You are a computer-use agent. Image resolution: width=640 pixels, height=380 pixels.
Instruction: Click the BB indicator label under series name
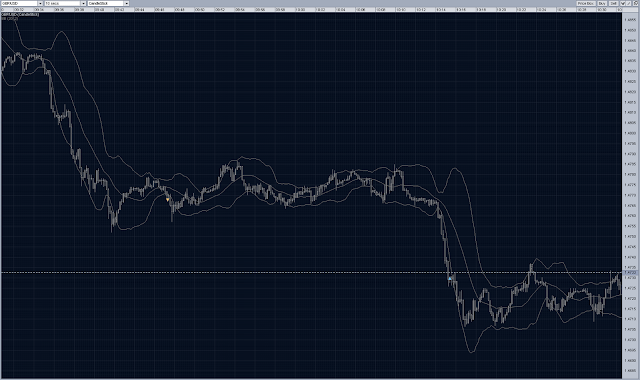click(x=9, y=19)
